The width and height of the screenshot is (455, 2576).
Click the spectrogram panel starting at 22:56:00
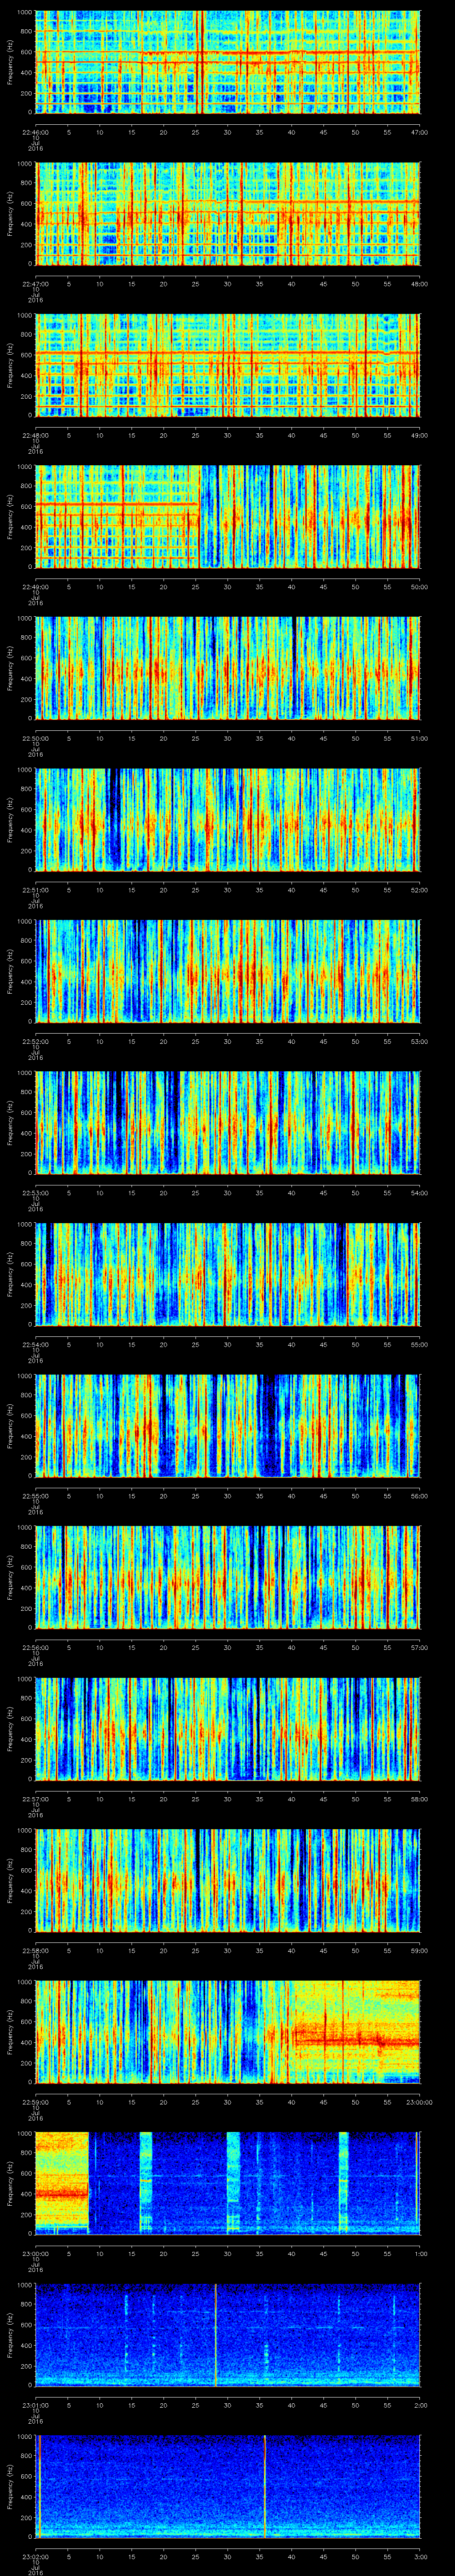point(228,1577)
